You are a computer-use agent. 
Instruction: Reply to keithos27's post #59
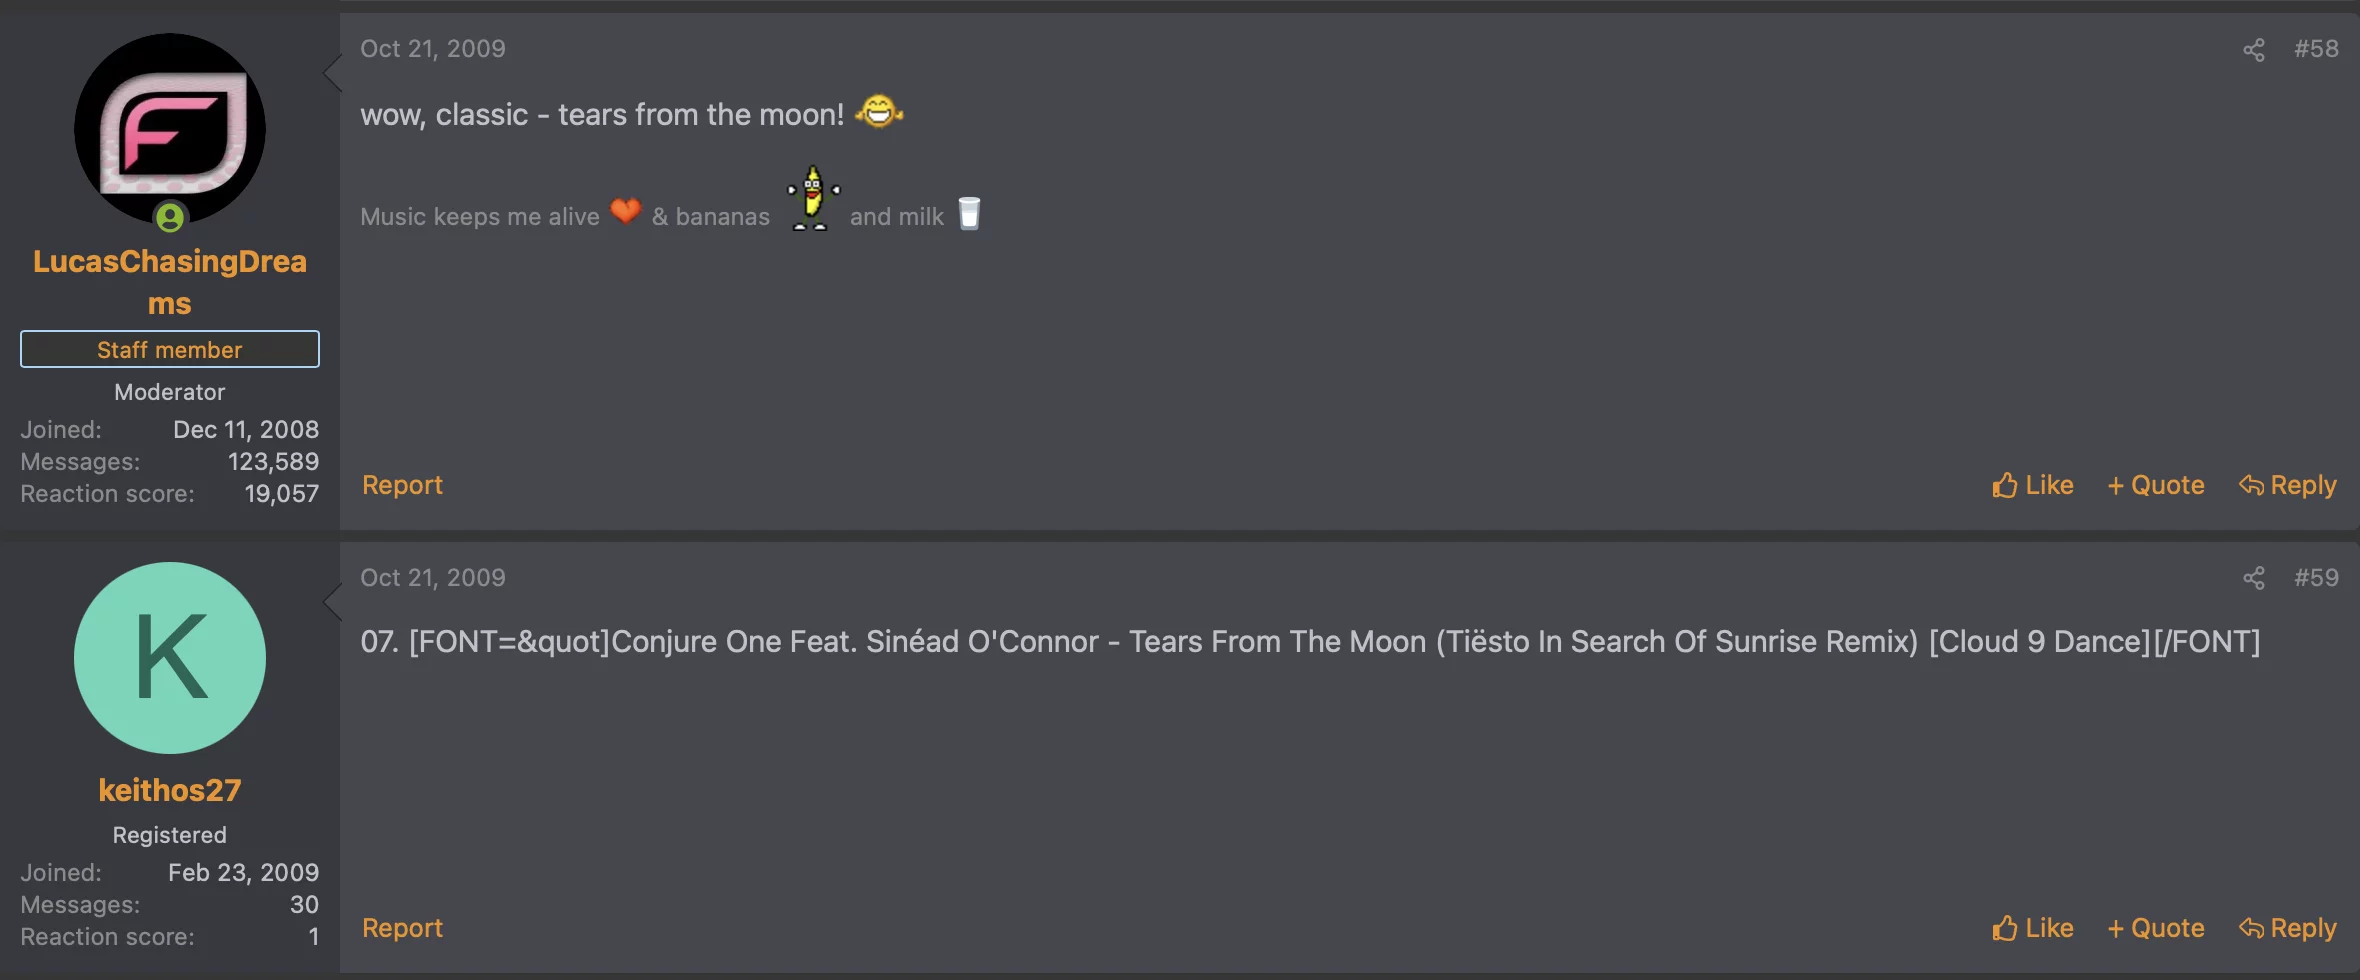(x=2287, y=928)
